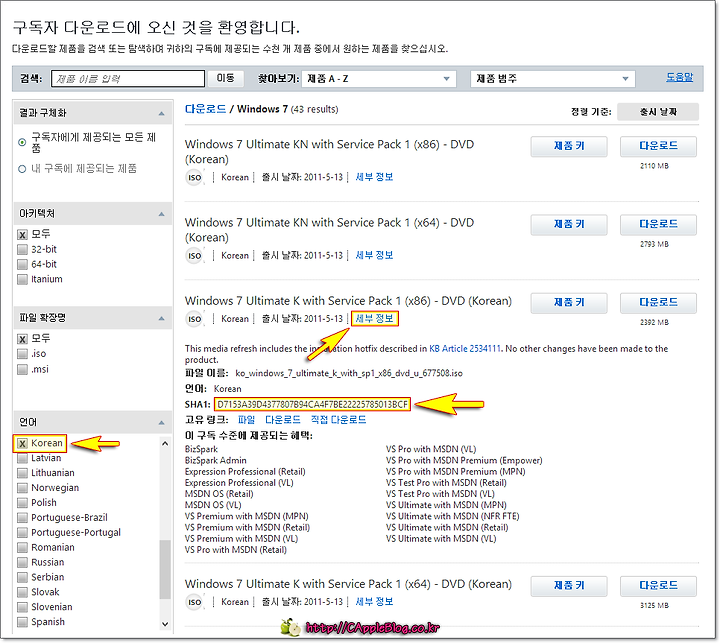Open the 파일 unique link
The width and height of the screenshot is (720, 643).
click(x=246, y=419)
